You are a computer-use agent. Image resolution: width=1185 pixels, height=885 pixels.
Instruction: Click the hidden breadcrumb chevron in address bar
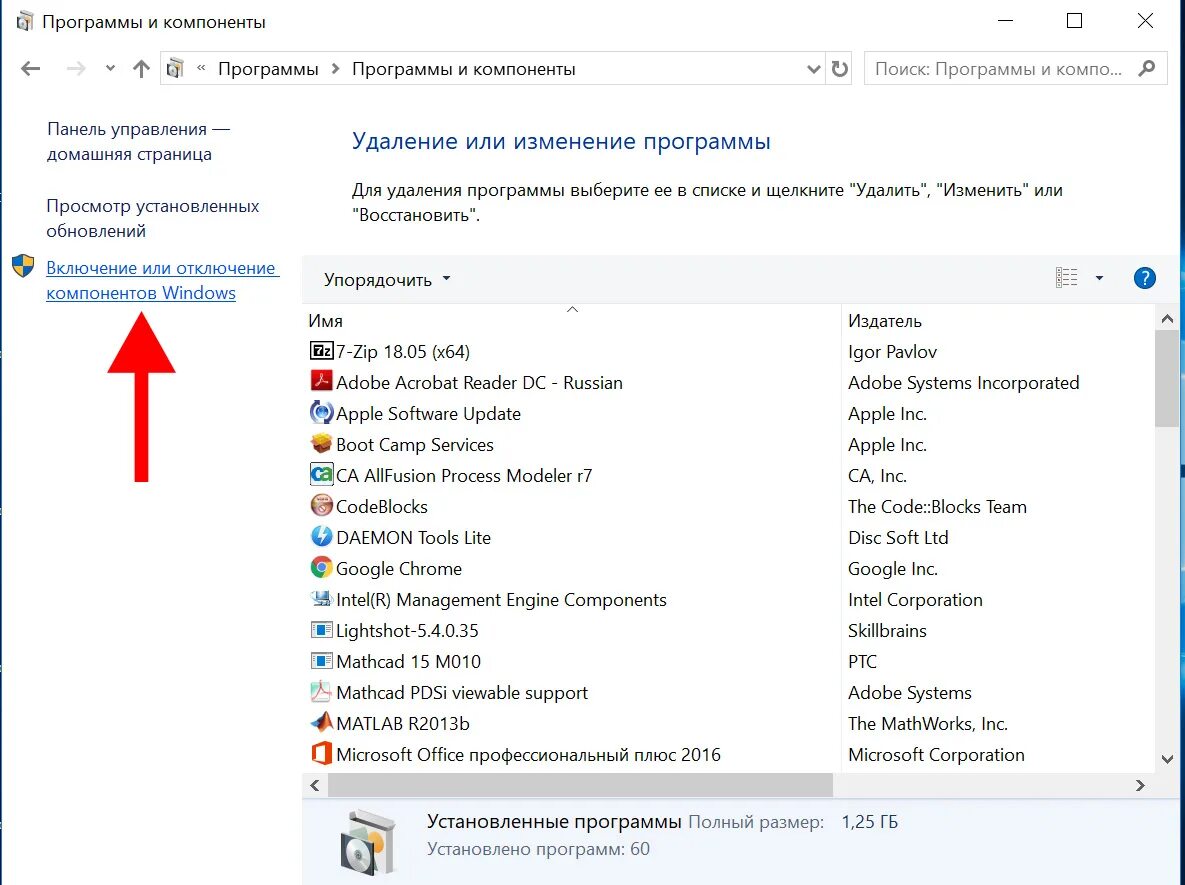tap(201, 69)
